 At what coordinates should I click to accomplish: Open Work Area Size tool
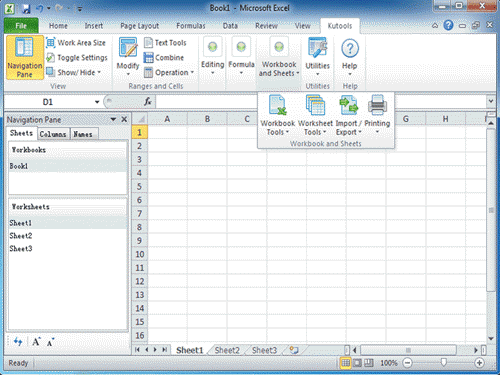click(76, 43)
